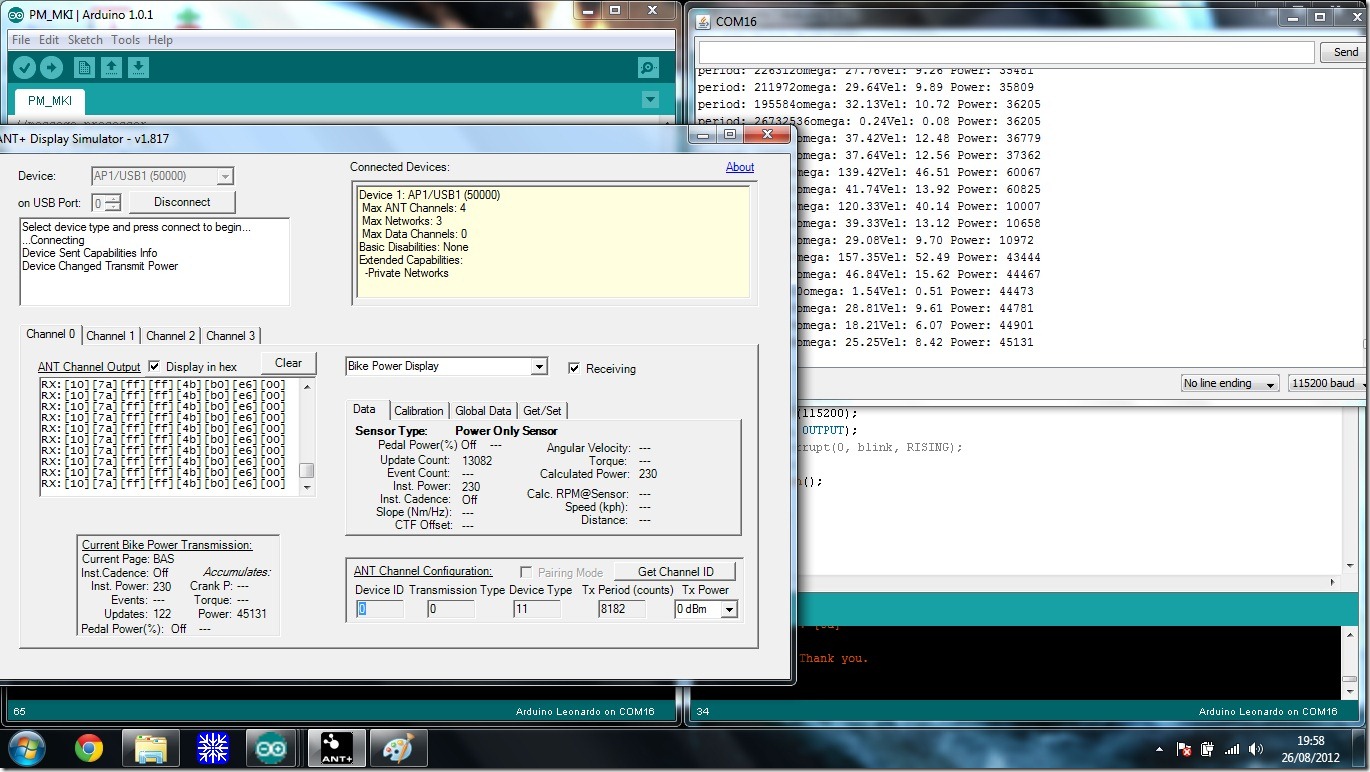Toggle the Display in hex checkbox

click(x=154, y=367)
